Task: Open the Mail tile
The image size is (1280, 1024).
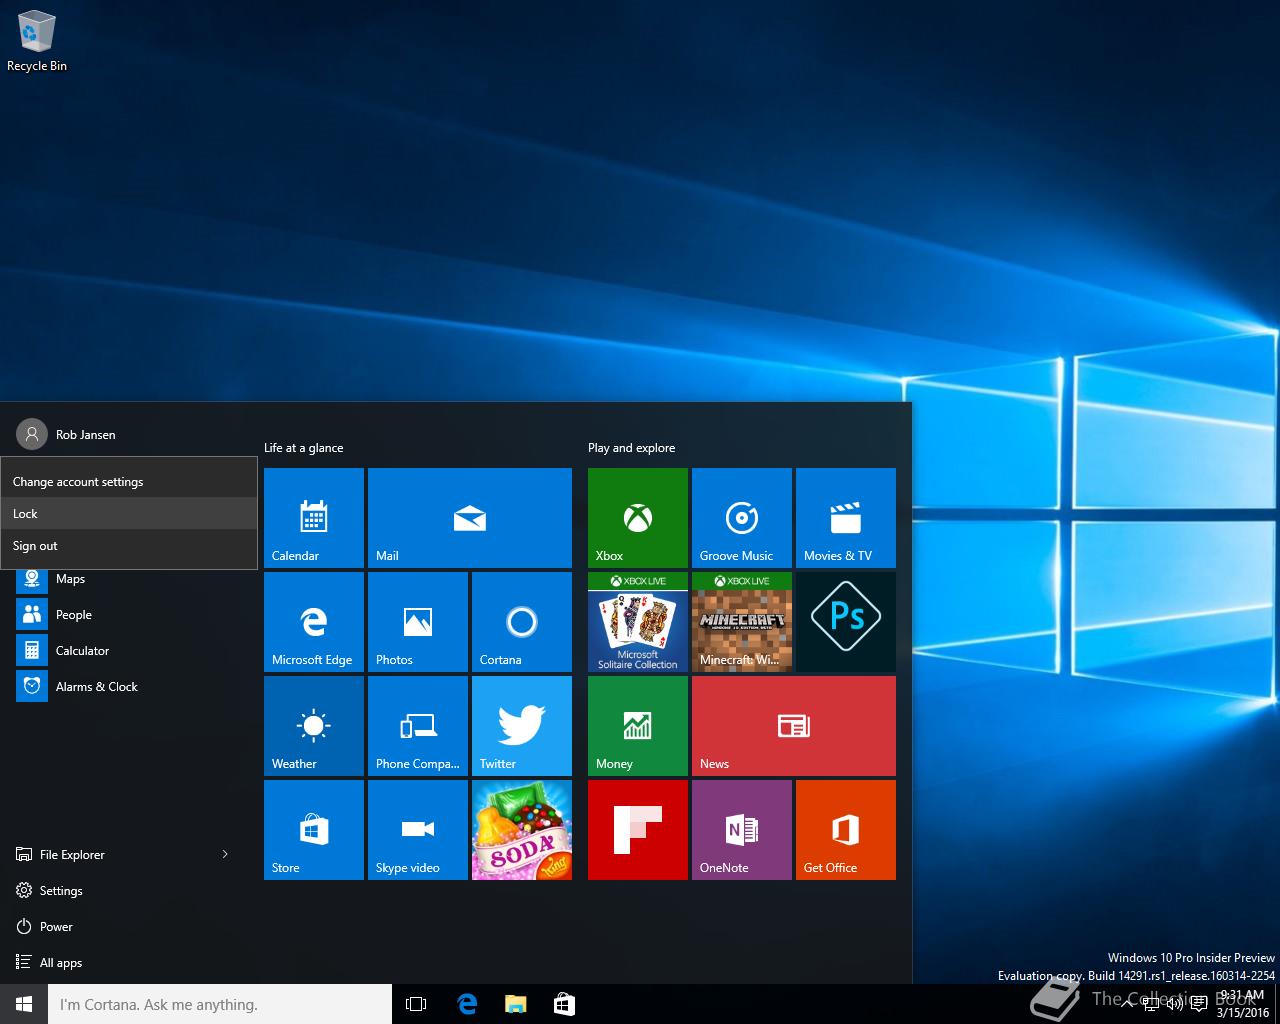Action: pos(470,518)
